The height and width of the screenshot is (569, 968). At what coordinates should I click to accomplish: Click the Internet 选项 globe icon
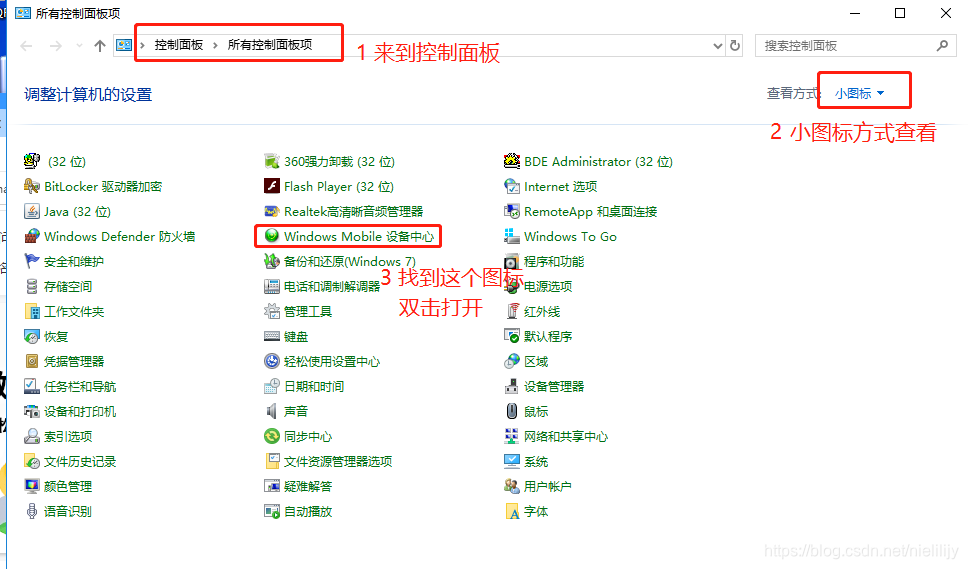pyautogui.click(x=512, y=186)
